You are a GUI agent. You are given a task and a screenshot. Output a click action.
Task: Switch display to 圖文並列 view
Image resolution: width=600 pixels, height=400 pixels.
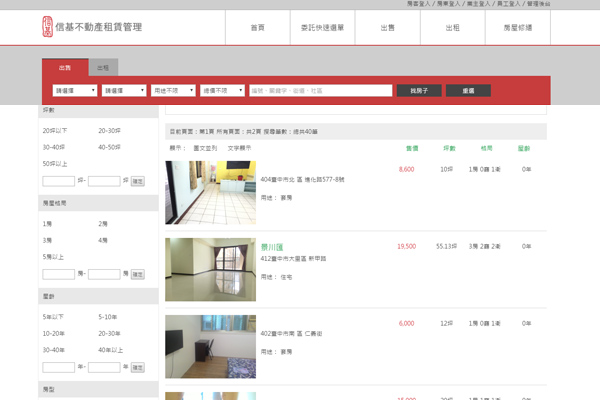205,148
